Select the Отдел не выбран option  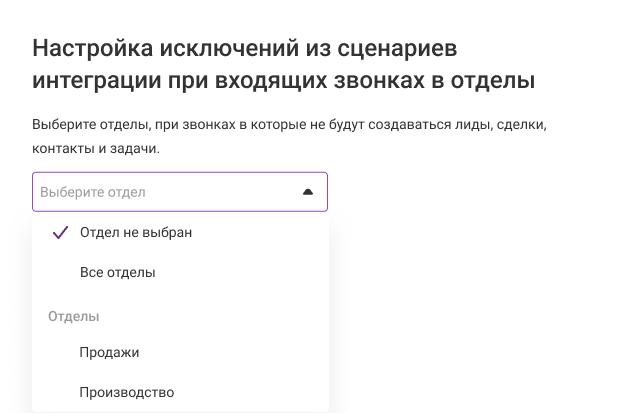point(180,232)
